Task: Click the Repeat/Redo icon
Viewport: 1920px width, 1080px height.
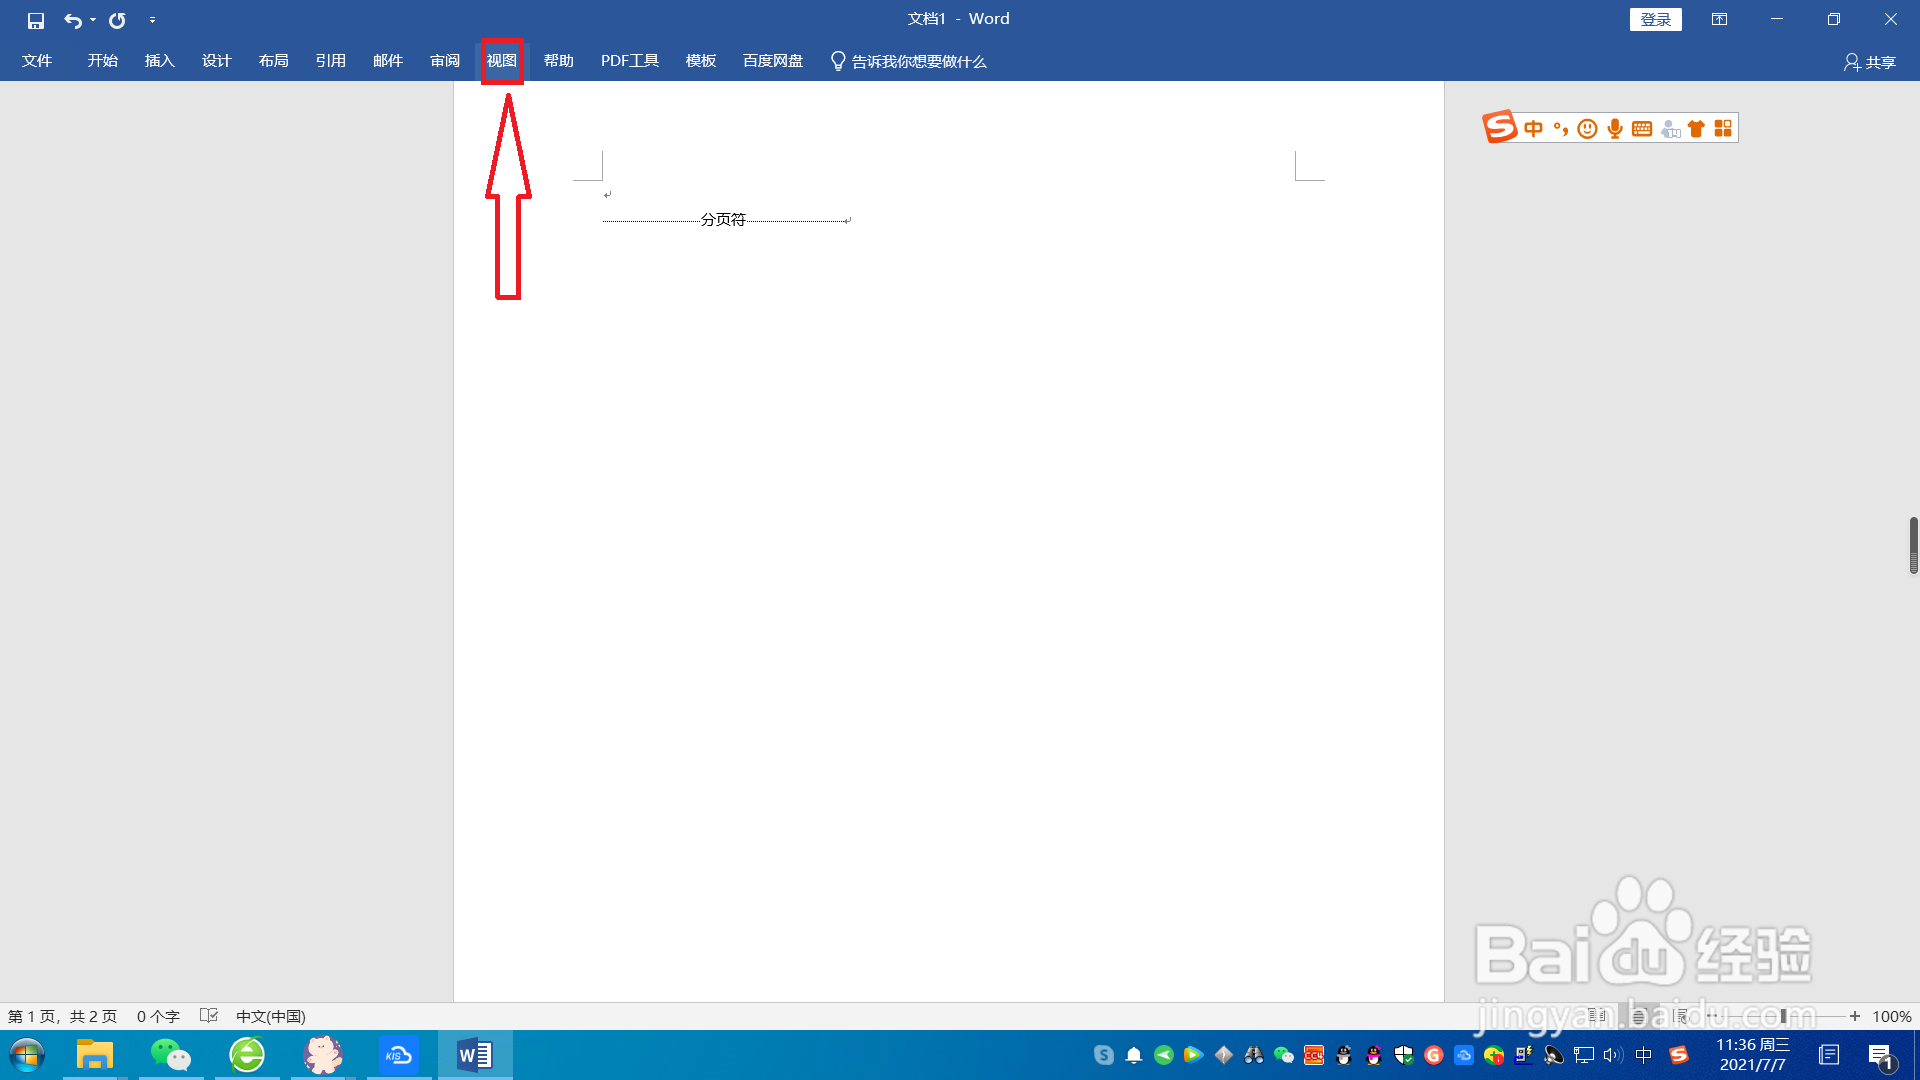Action: pos(117,20)
